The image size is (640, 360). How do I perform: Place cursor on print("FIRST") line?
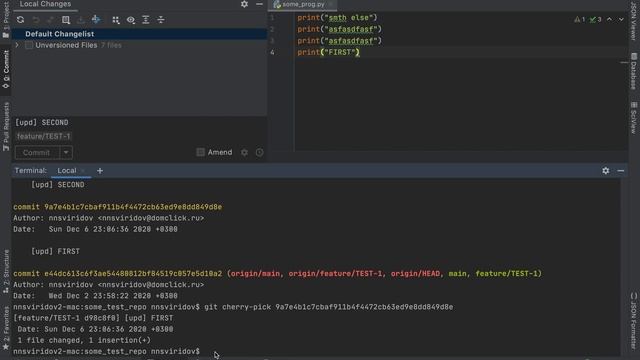(328, 52)
